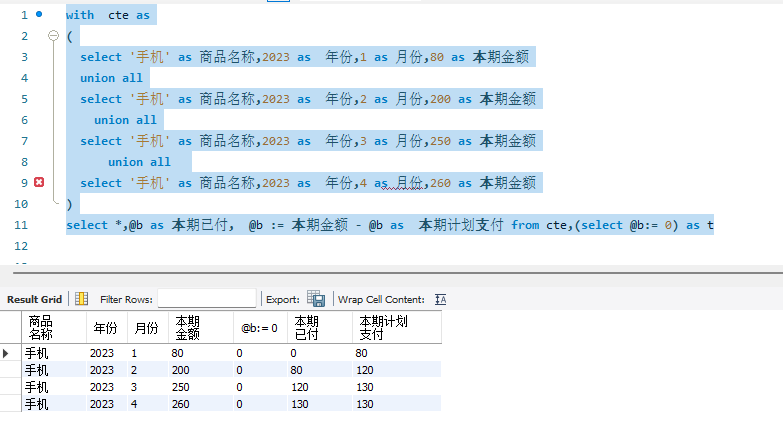783x441 pixels.
Task: Click the 商品名称 column header
Action: click(54, 328)
